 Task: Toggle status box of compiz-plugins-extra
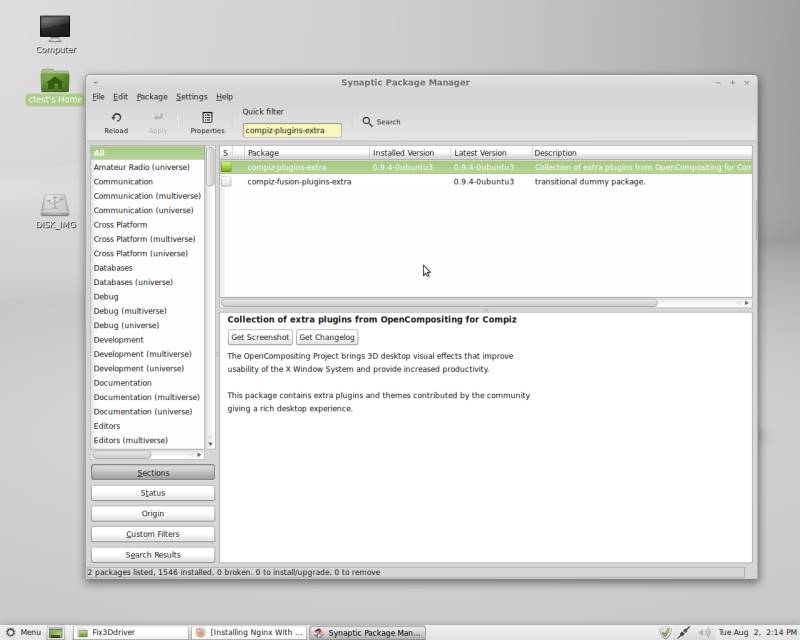click(227, 167)
